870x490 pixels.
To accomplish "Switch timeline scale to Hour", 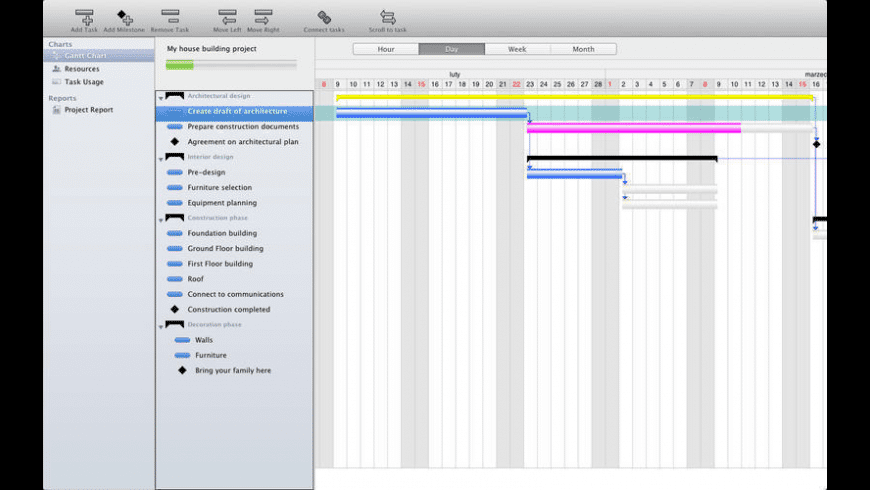I will pyautogui.click(x=386, y=49).
